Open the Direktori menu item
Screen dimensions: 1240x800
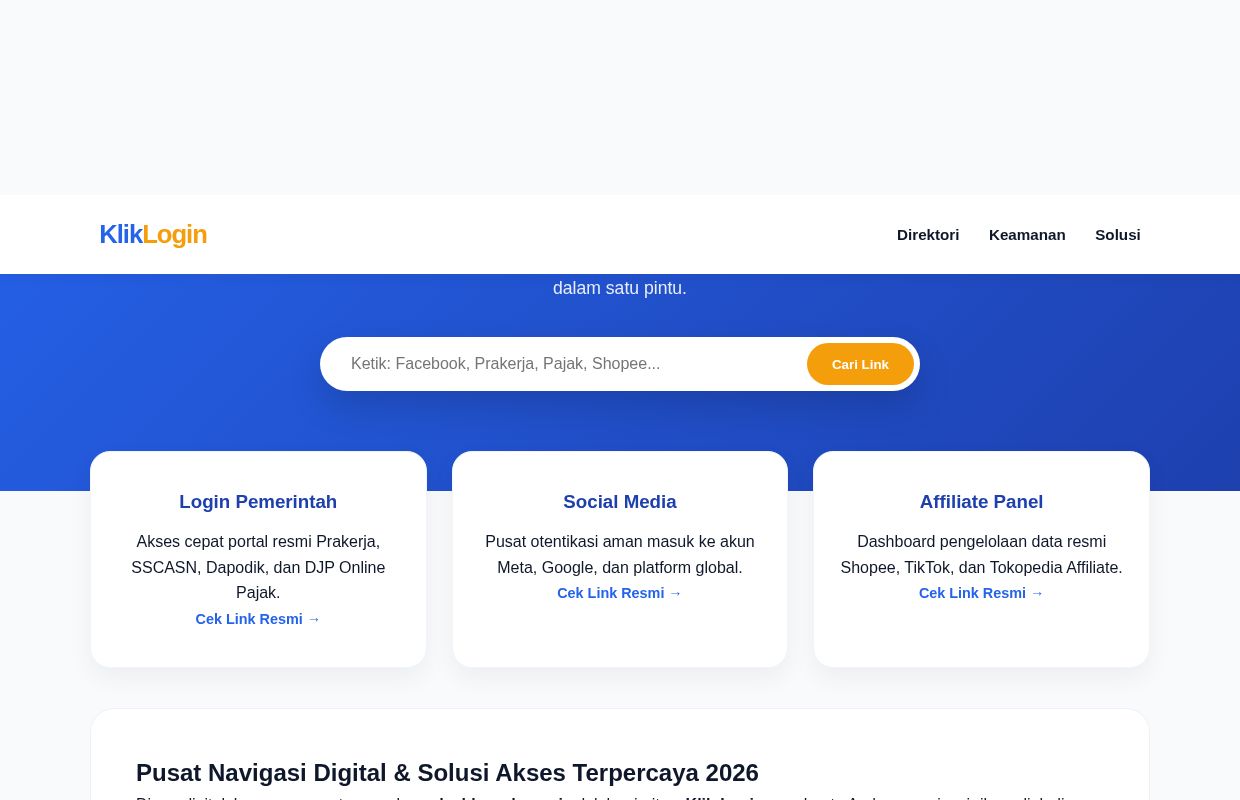point(928,234)
